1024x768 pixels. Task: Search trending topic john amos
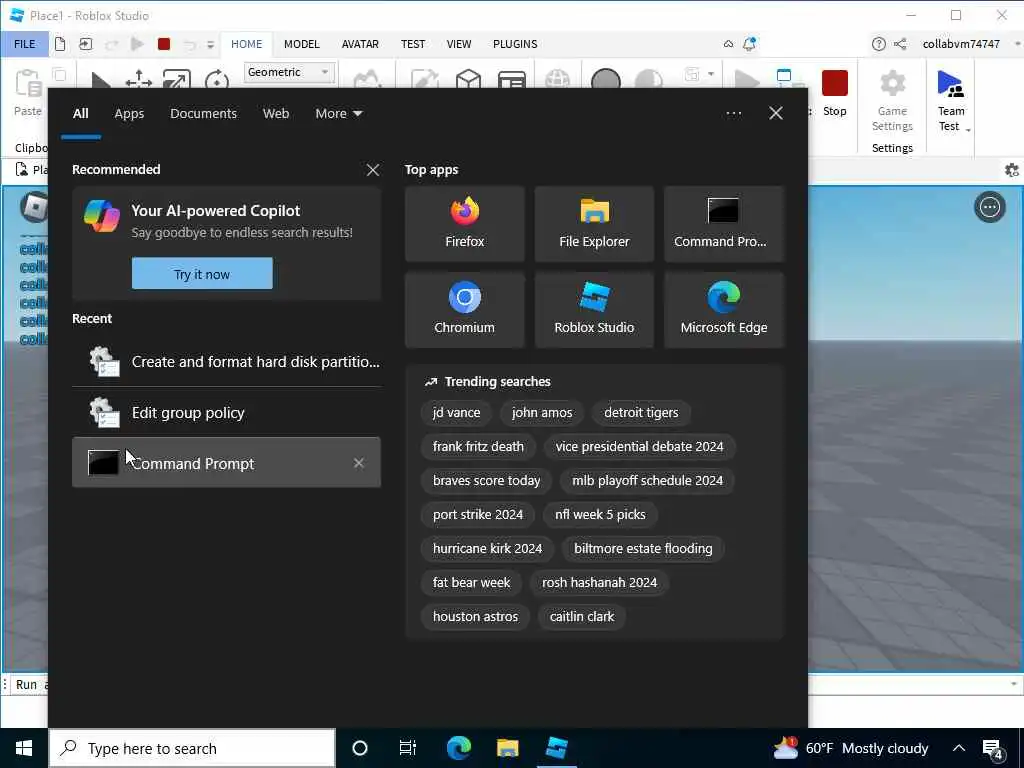[542, 413]
